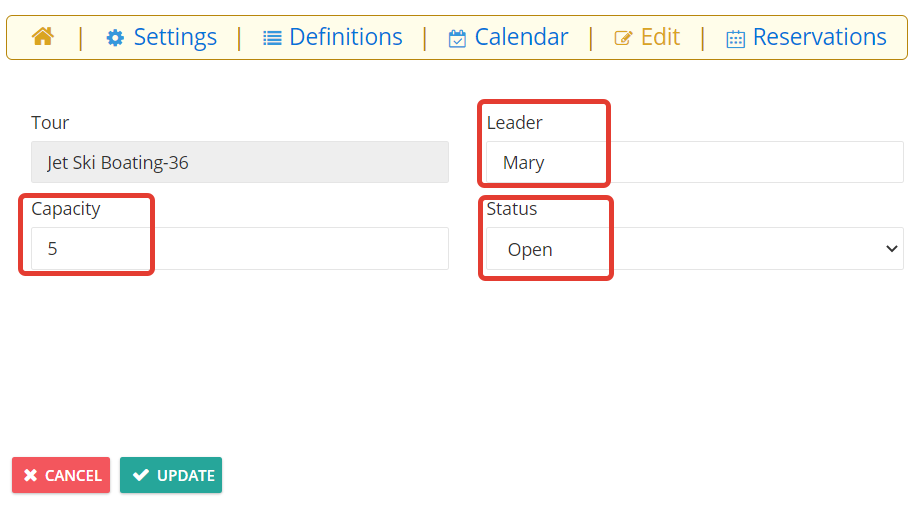Open the Home page icon
The width and height of the screenshot is (920, 510).
click(x=43, y=37)
